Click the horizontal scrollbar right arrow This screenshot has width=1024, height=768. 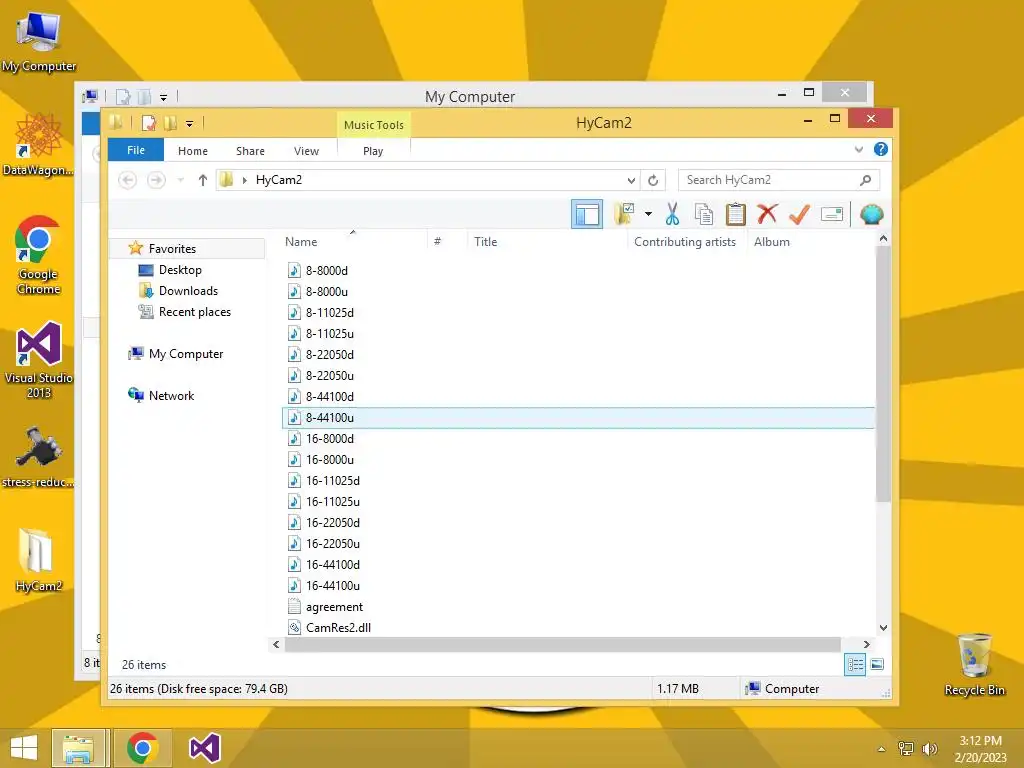[867, 645]
